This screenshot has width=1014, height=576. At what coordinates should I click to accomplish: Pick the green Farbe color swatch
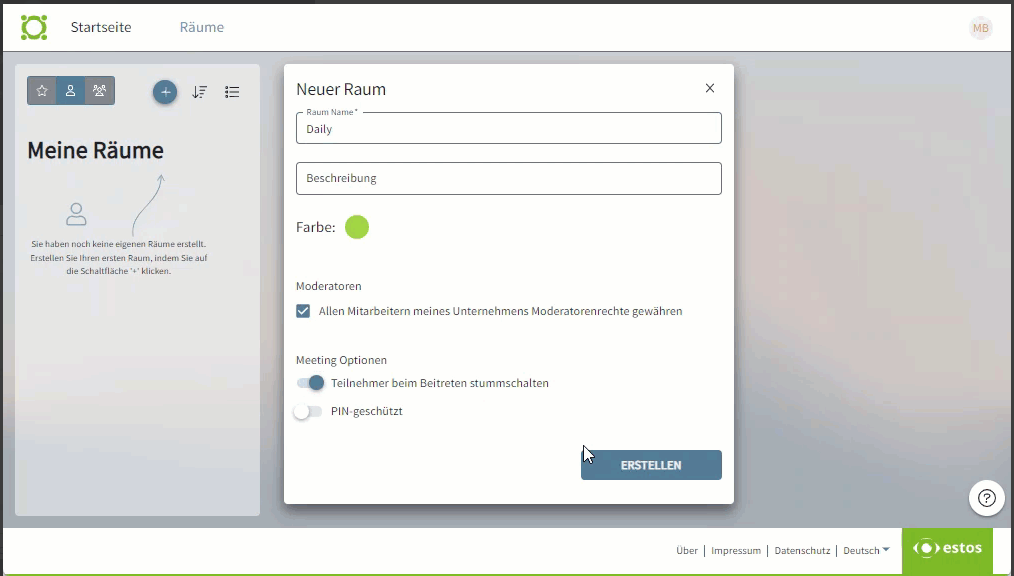[357, 227]
